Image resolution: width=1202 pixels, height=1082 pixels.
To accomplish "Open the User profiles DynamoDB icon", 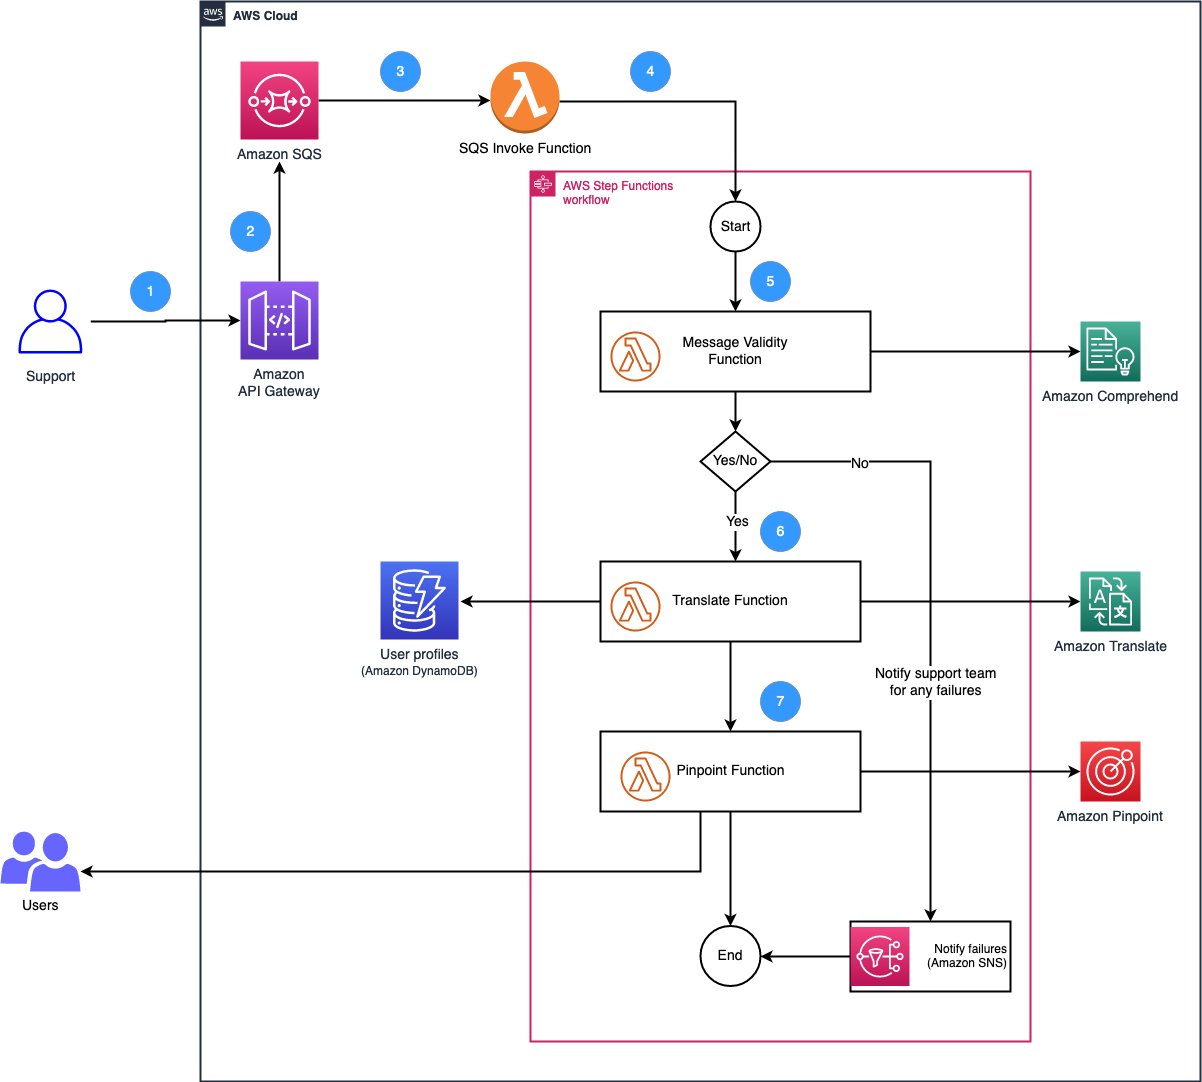I will click(x=418, y=601).
